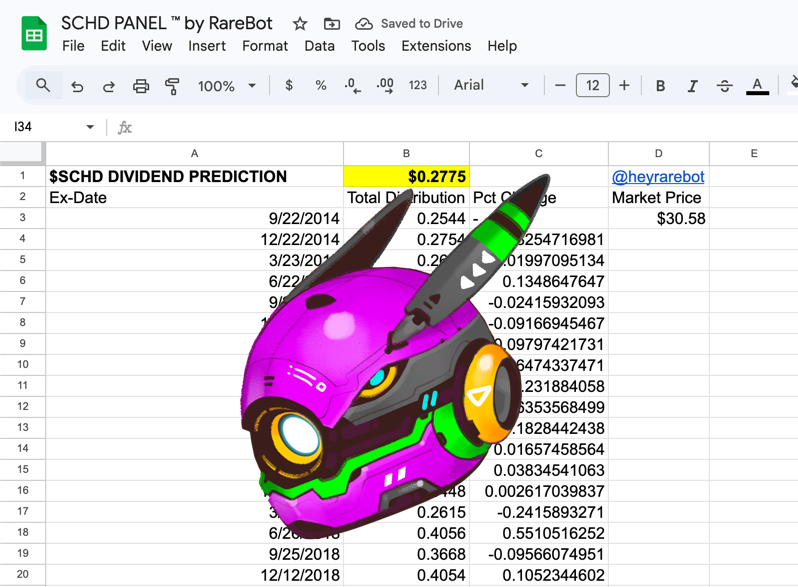Select row 10 header
Image resolution: width=798 pixels, height=587 pixels.
(x=22, y=365)
